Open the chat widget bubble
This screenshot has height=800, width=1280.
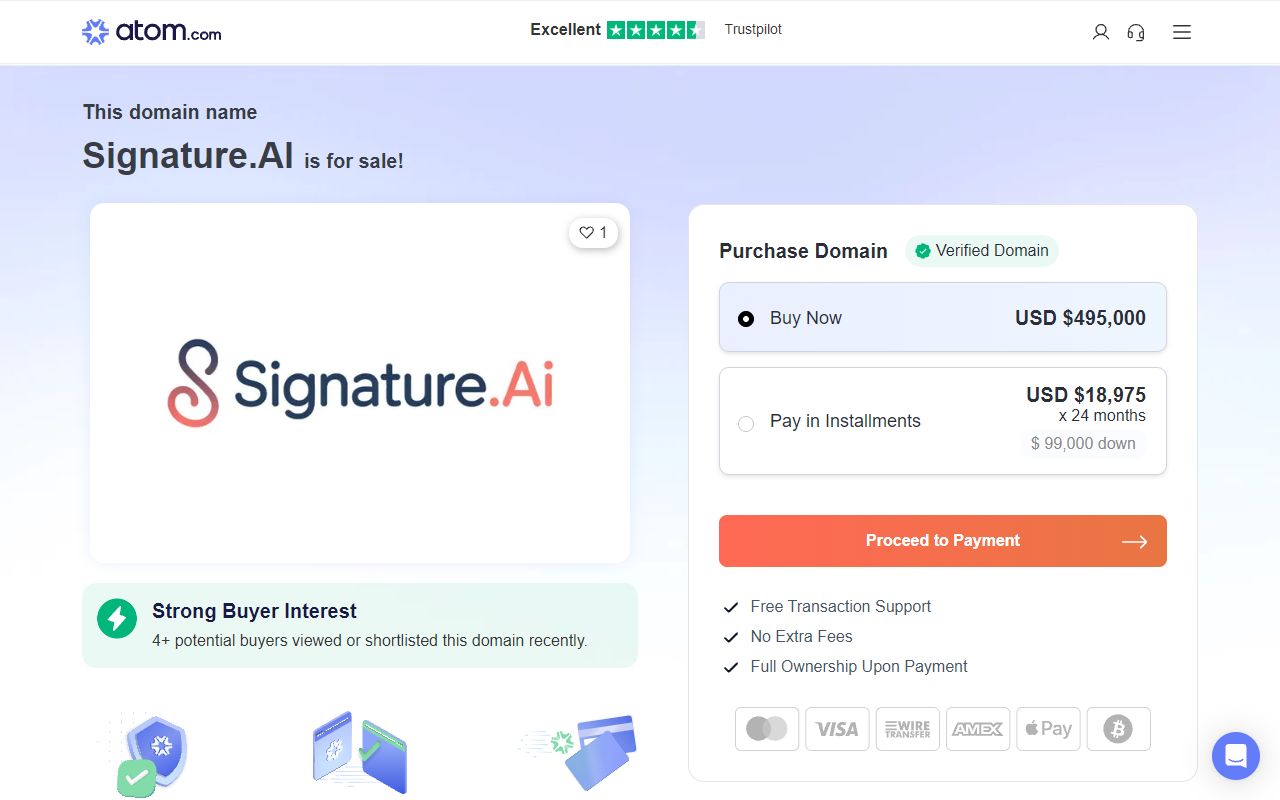coord(1236,755)
